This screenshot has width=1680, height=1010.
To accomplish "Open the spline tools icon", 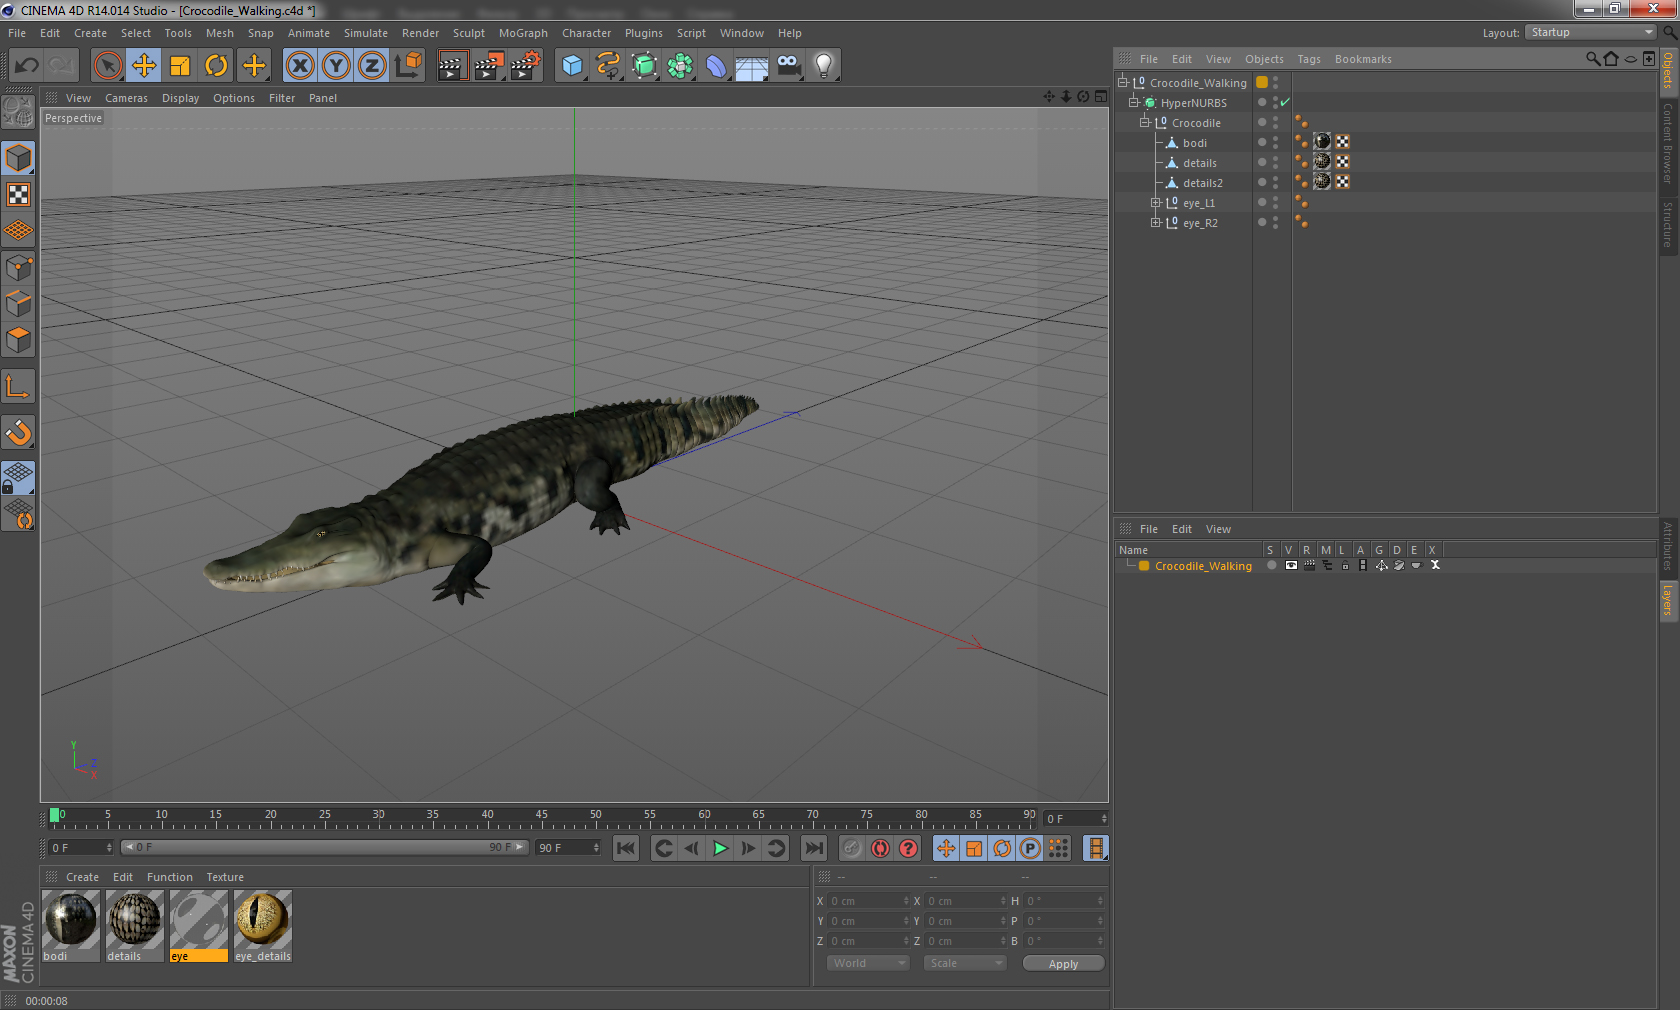I will [608, 66].
